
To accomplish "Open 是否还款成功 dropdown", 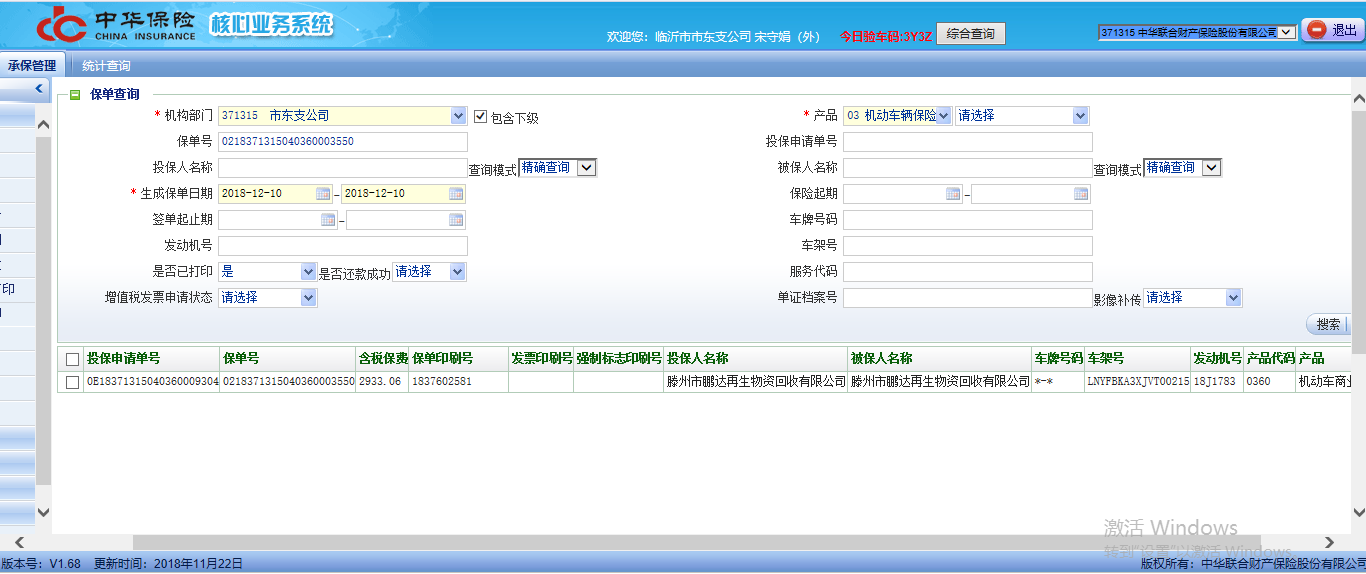I will 458,272.
